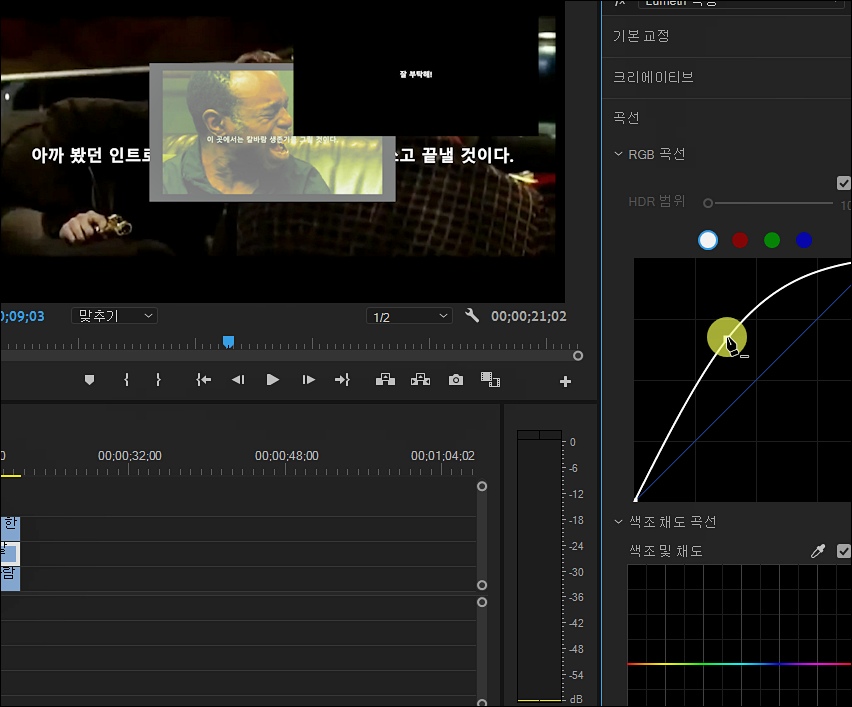Click the middle vertical scroll handle
The height and width of the screenshot is (707, 852).
482,585
